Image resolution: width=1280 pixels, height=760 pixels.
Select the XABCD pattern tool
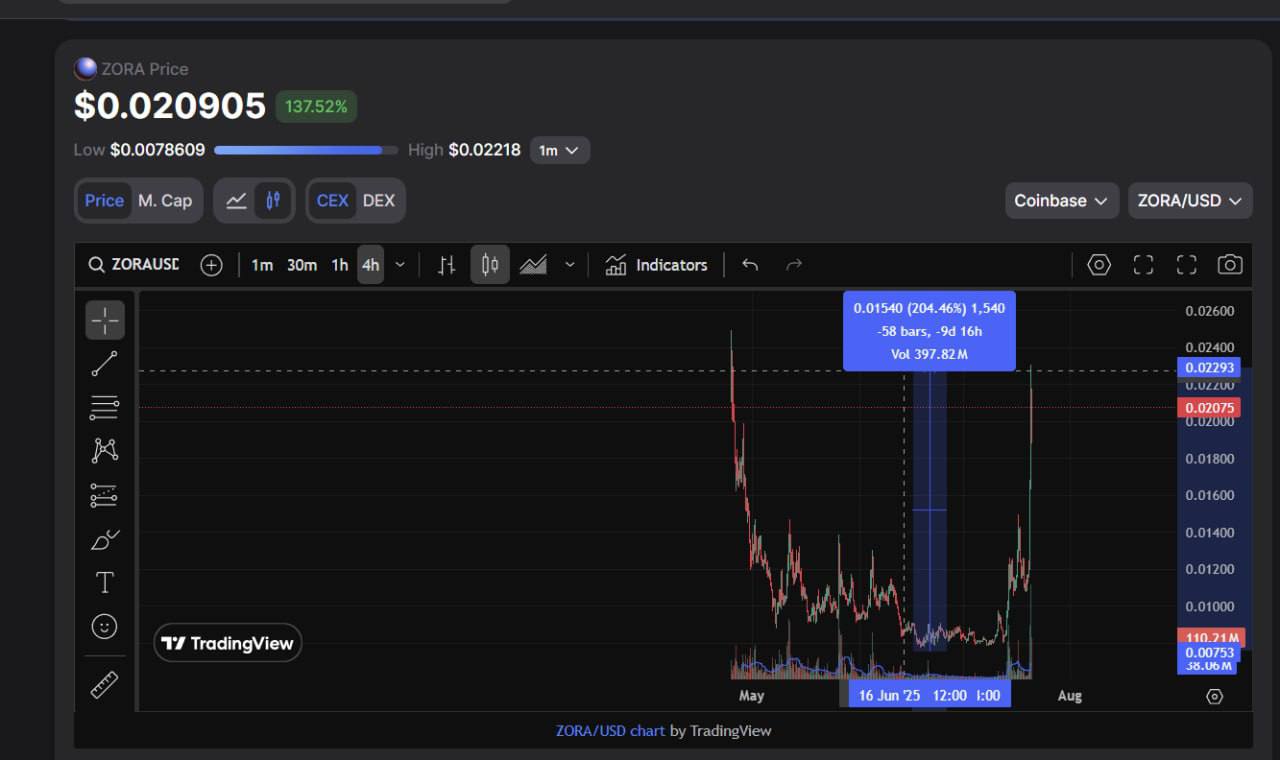click(105, 450)
